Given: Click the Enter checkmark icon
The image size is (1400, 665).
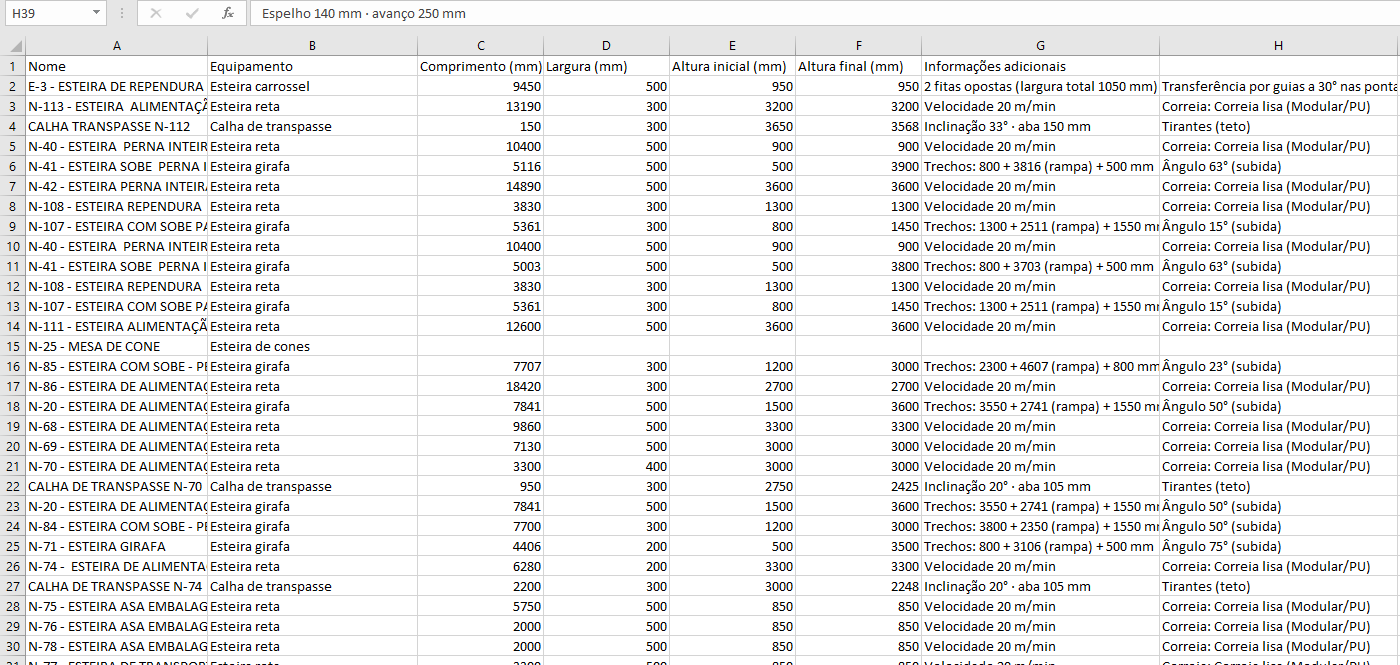Looking at the screenshot, I should (192, 13).
